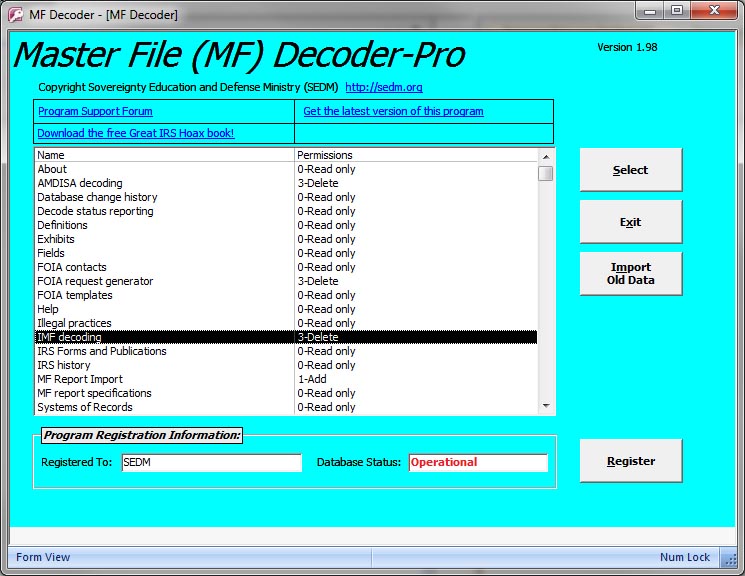Open the http://sedm.org link

coord(384,87)
